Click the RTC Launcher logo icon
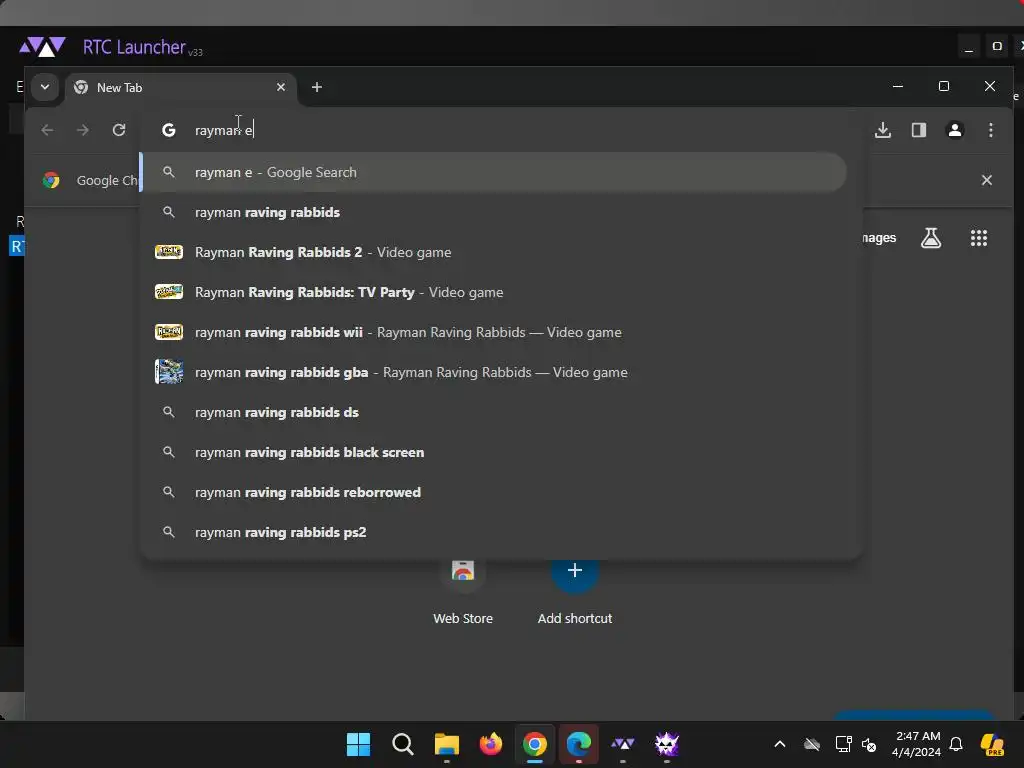1024x768 pixels. click(x=42, y=47)
